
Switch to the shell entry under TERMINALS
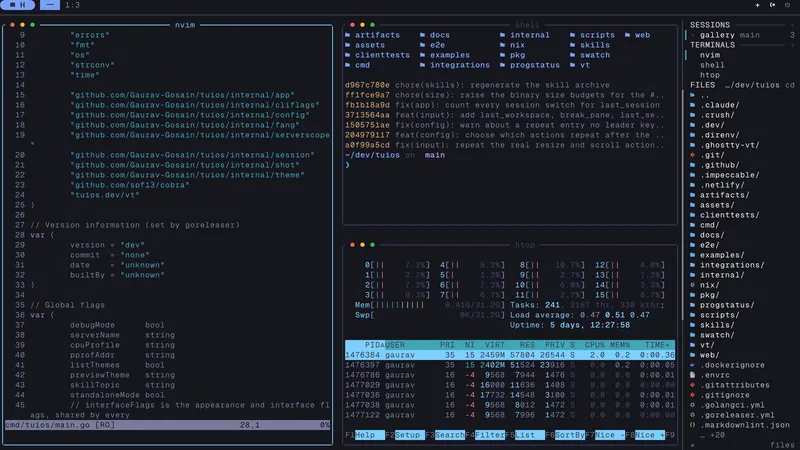tap(712, 65)
